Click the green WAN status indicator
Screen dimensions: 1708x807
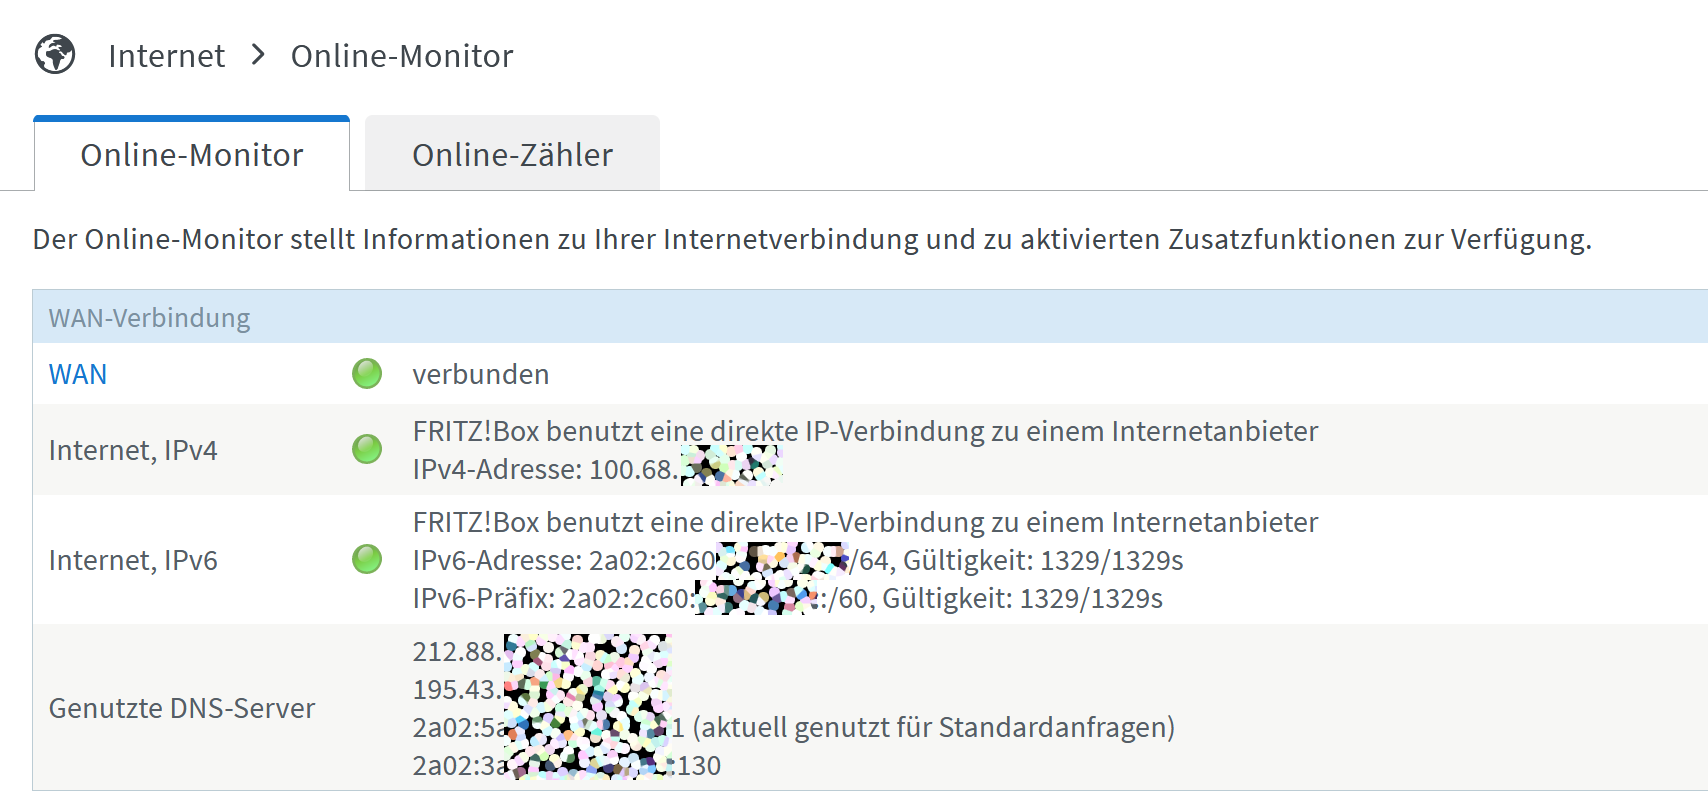[367, 374]
